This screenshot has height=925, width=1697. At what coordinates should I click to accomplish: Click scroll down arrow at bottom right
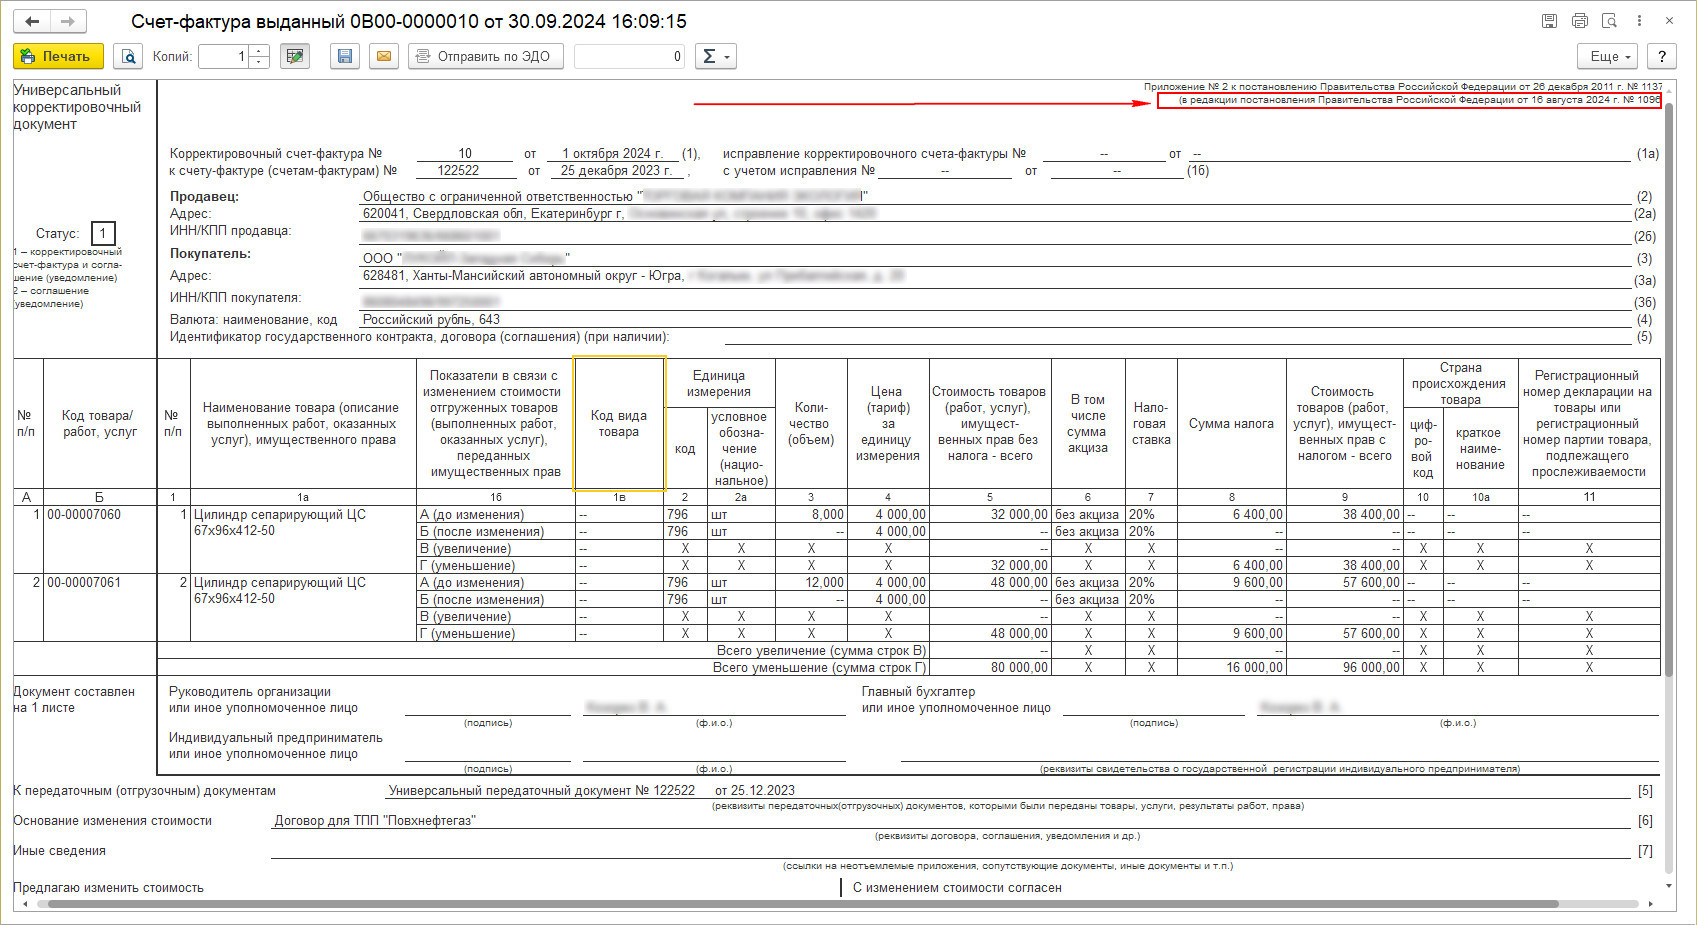[x=1668, y=887]
